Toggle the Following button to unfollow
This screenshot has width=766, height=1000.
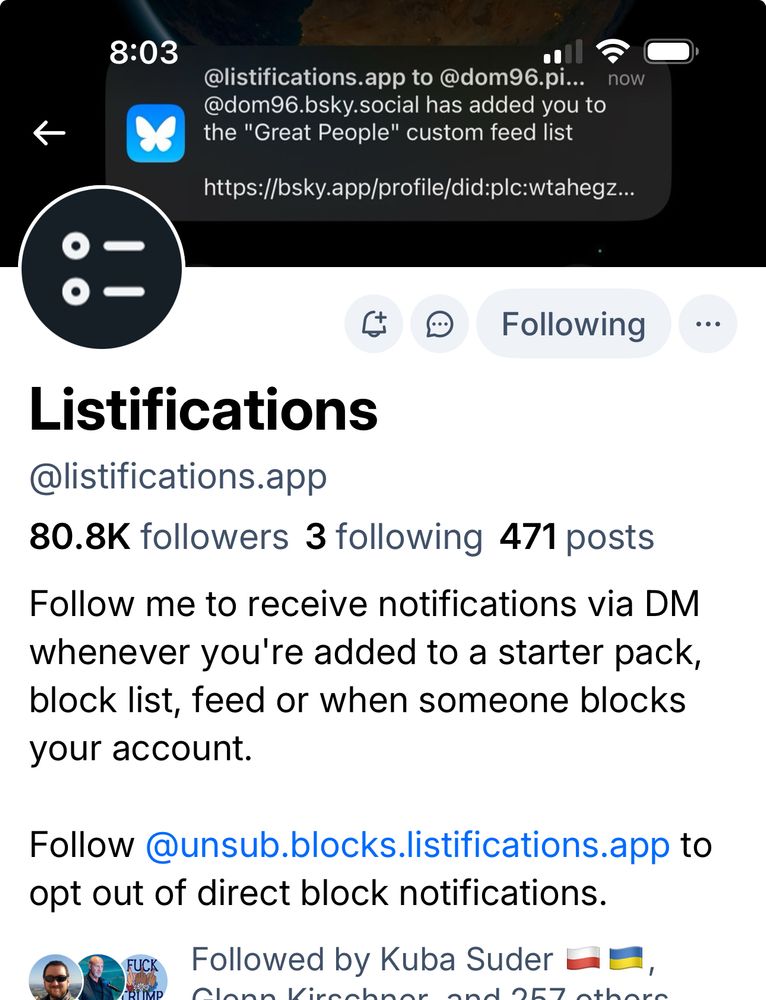(x=573, y=324)
